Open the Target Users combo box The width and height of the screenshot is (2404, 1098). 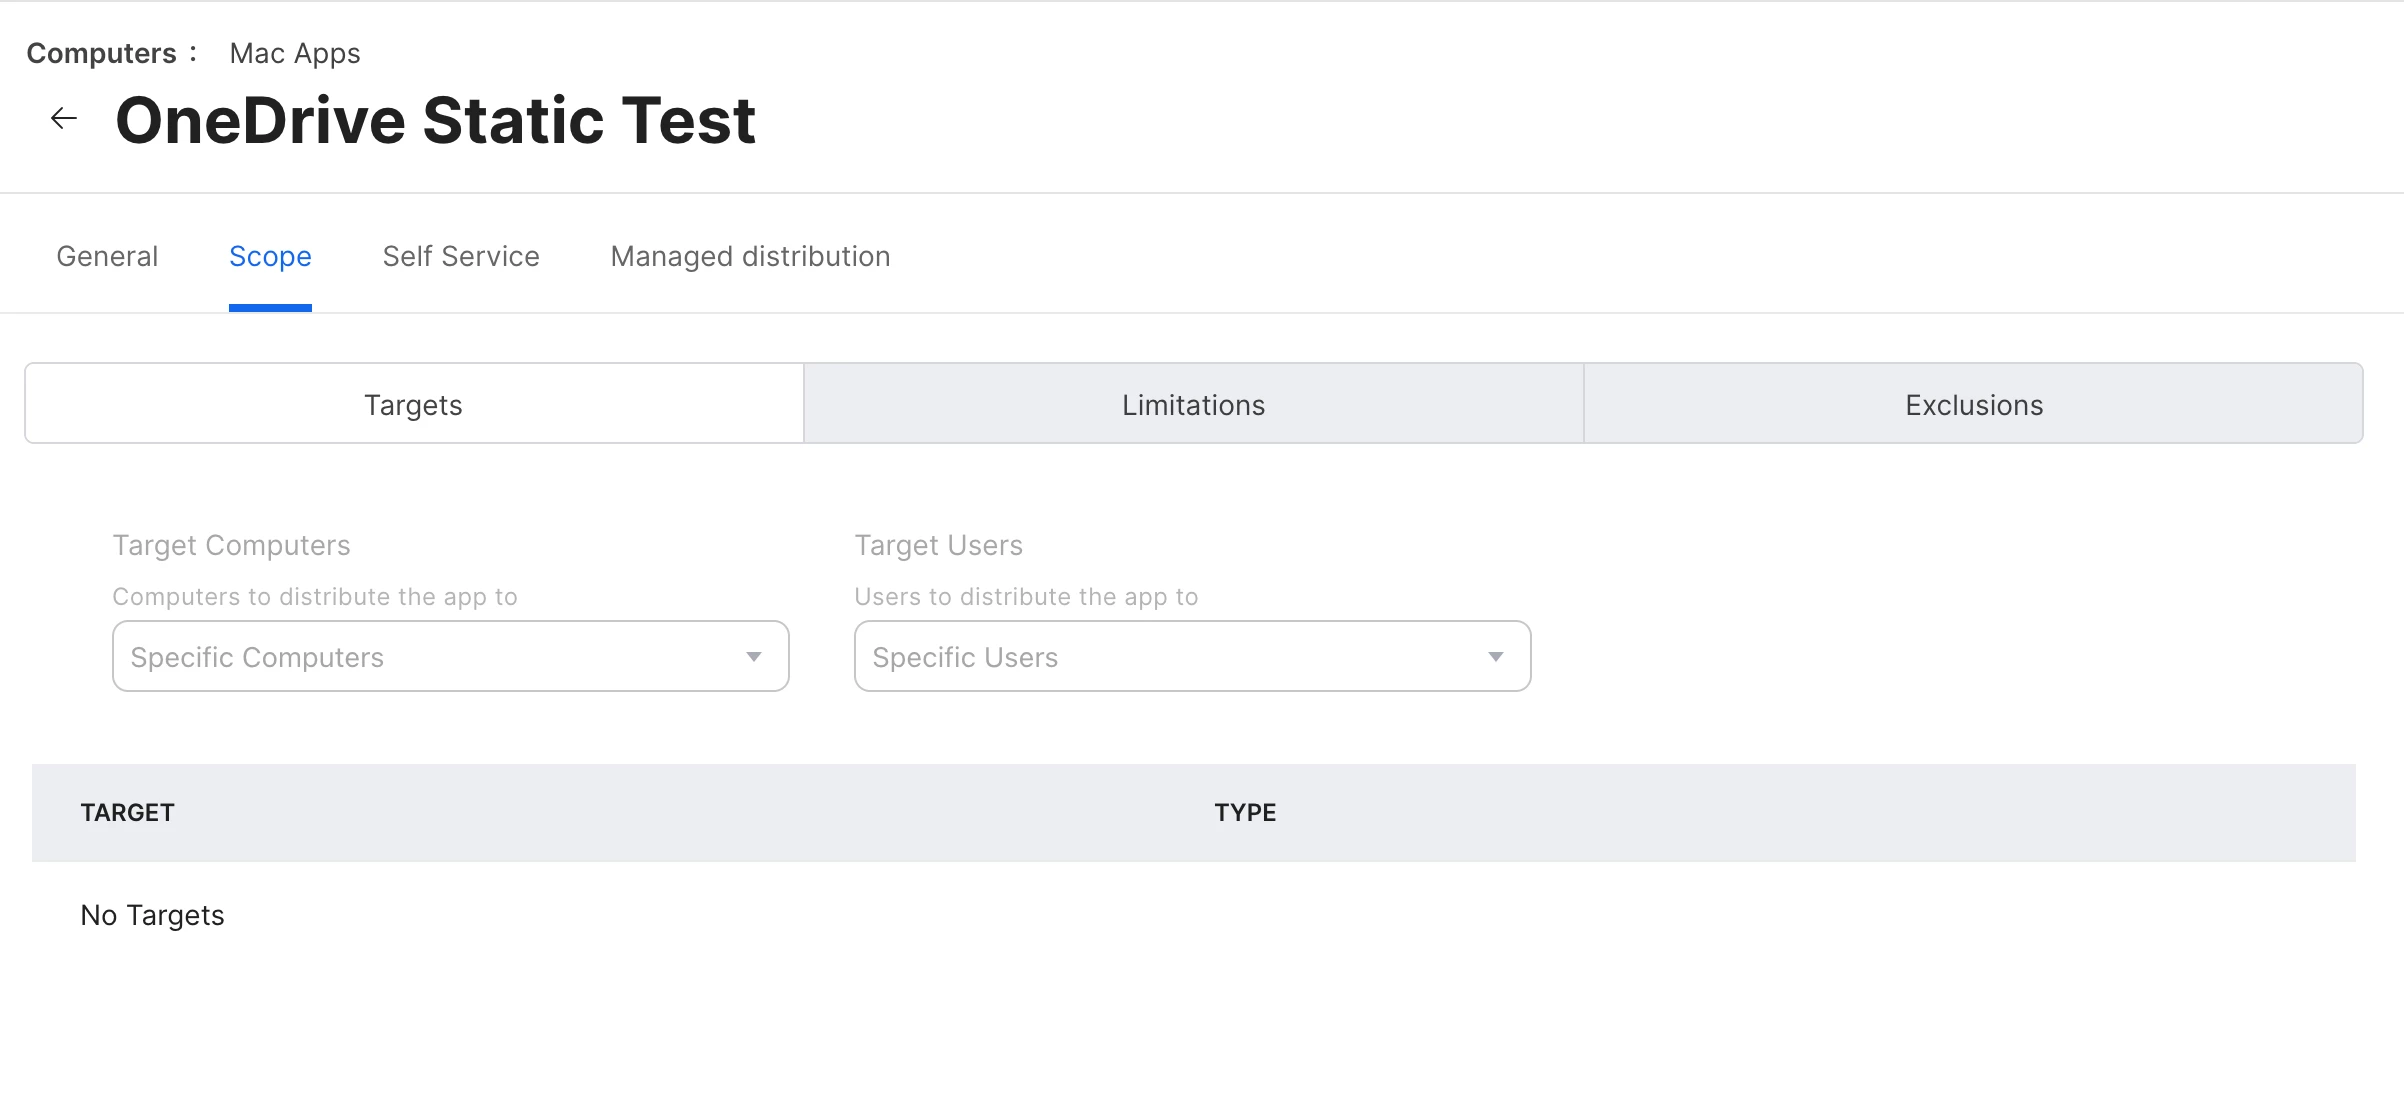1193,656
